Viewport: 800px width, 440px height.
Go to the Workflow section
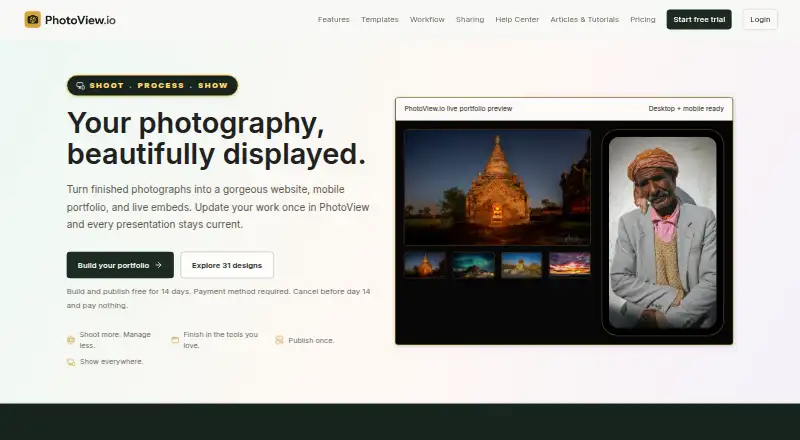point(427,19)
